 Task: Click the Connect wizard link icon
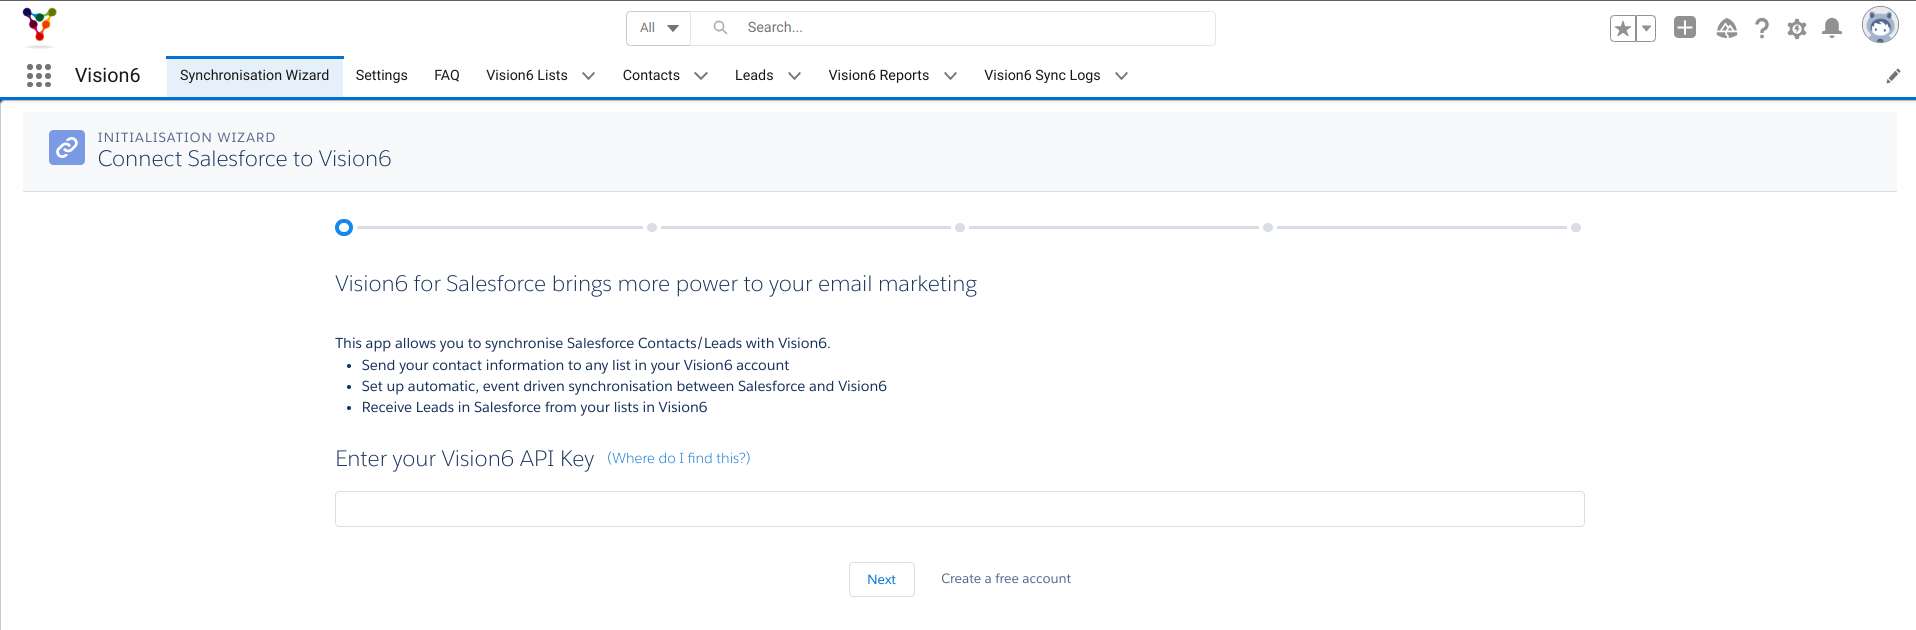[67, 148]
